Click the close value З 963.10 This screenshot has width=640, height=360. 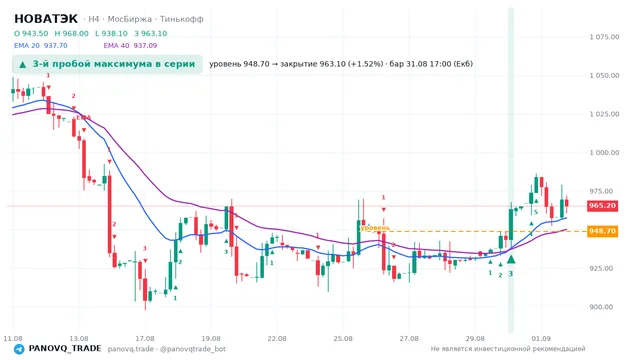tap(151, 33)
